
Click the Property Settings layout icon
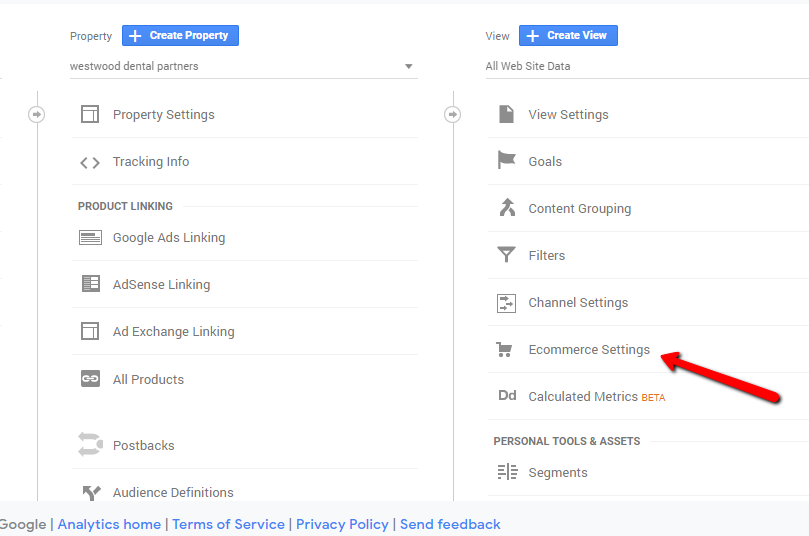(x=90, y=114)
